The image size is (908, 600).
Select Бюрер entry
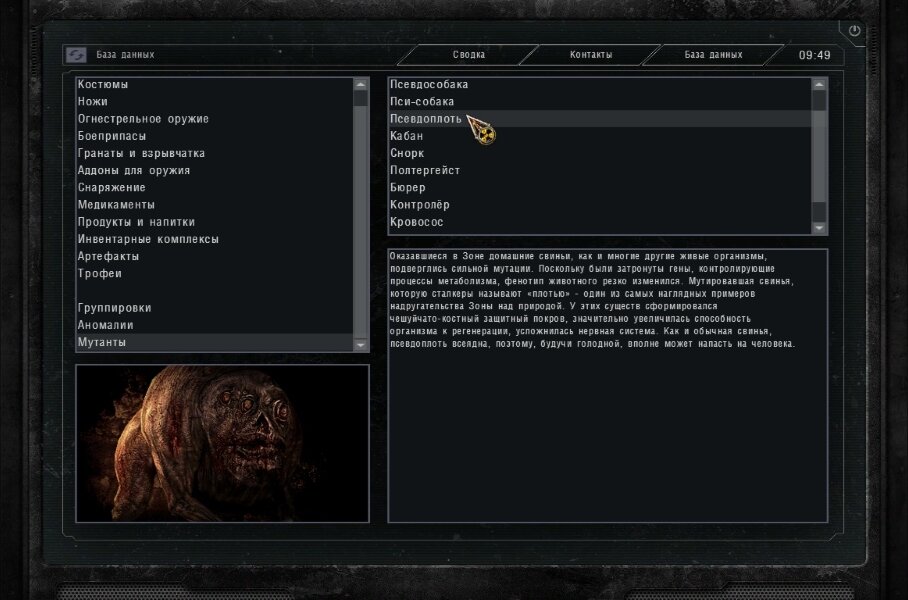pyautogui.click(x=600, y=188)
